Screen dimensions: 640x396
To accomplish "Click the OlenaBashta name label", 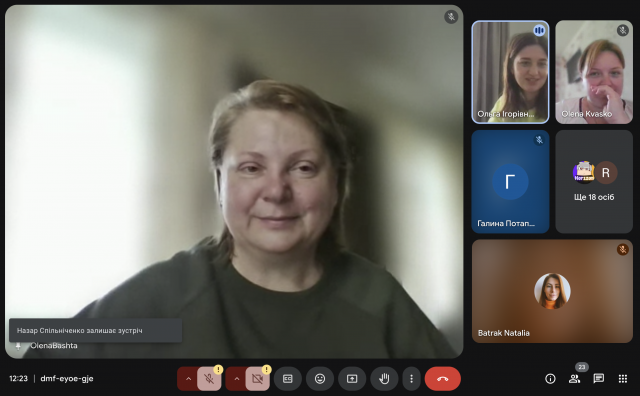I will (x=53, y=346).
